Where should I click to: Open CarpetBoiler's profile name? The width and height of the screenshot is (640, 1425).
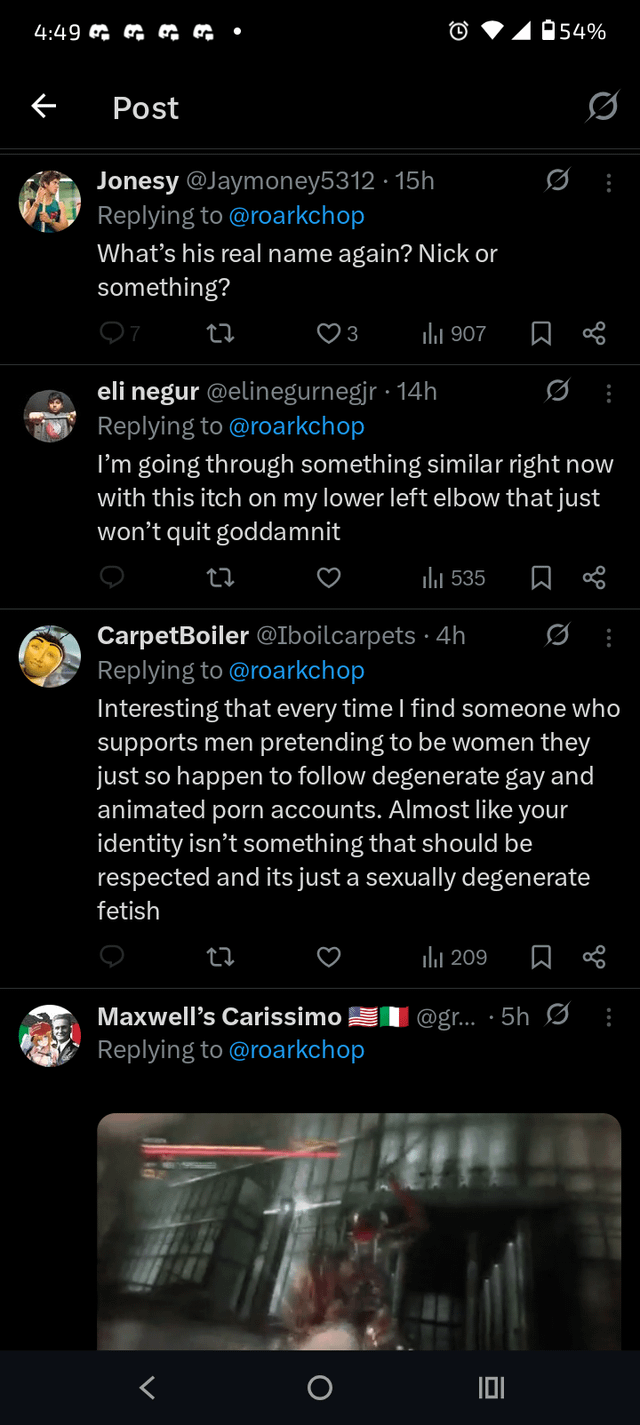tap(173, 636)
